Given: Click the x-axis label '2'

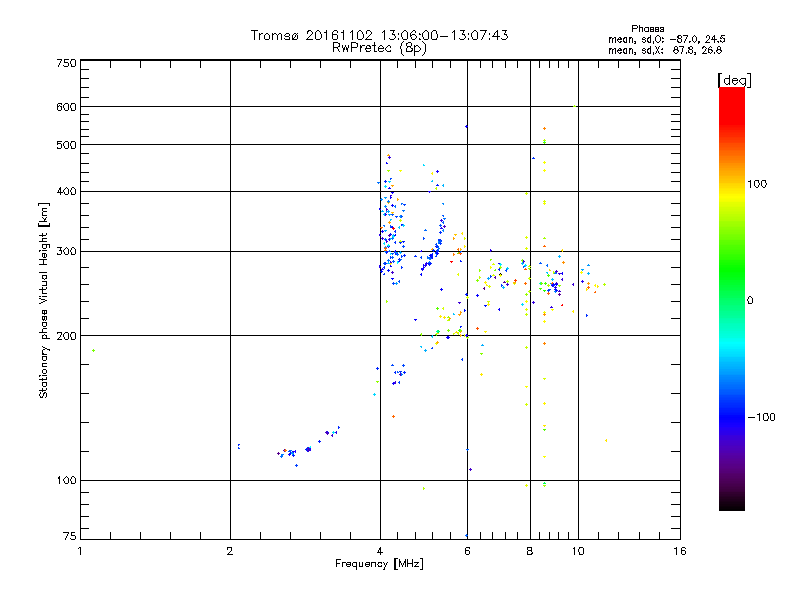Looking at the screenshot, I should (230, 551).
